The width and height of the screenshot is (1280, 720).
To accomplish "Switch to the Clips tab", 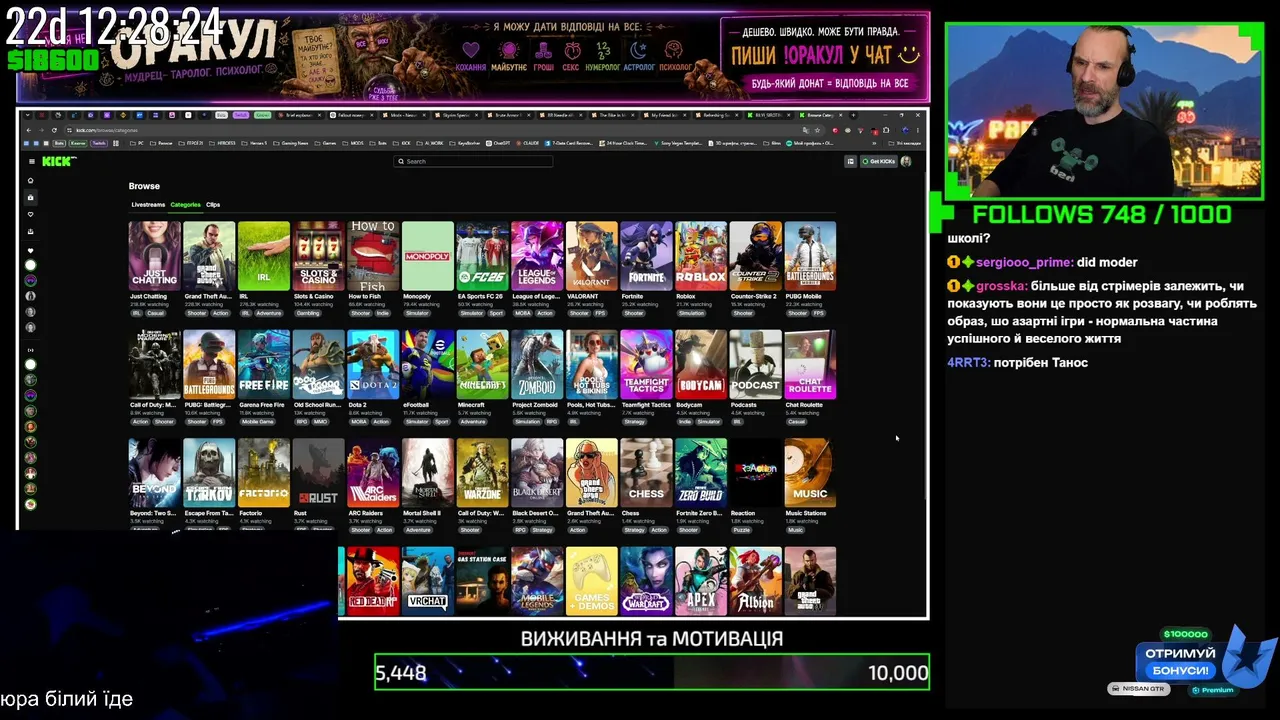I will coord(213,205).
